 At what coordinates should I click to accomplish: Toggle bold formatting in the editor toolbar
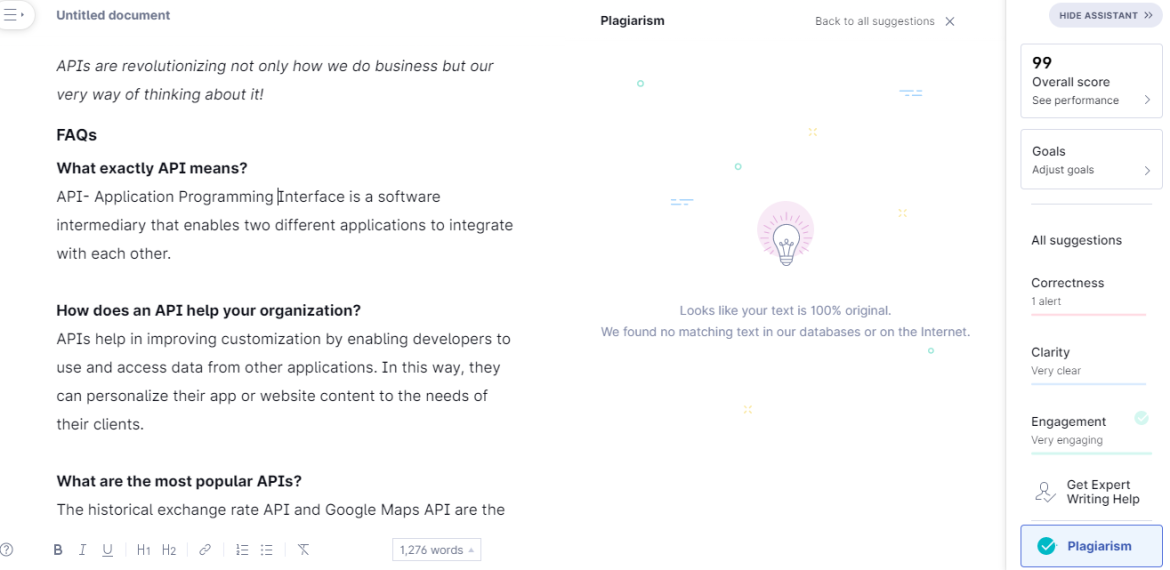click(58, 550)
